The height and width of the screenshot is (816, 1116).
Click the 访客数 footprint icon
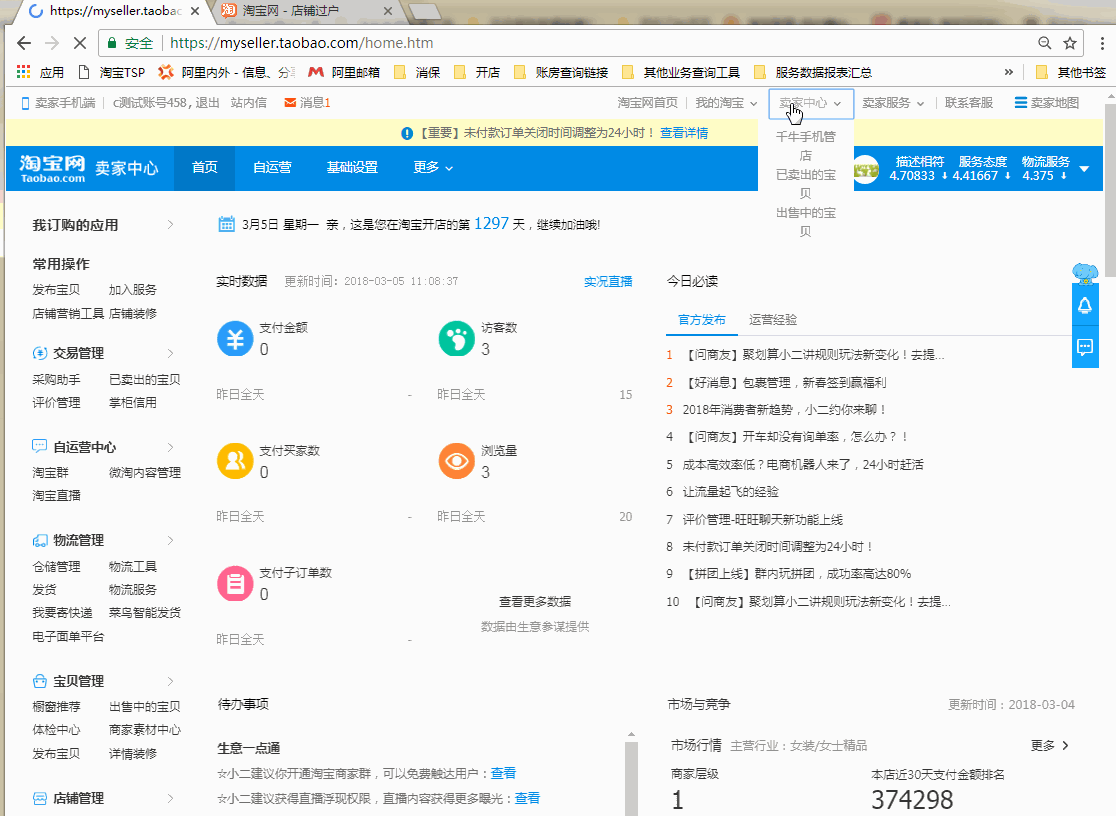click(x=456, y=338)
